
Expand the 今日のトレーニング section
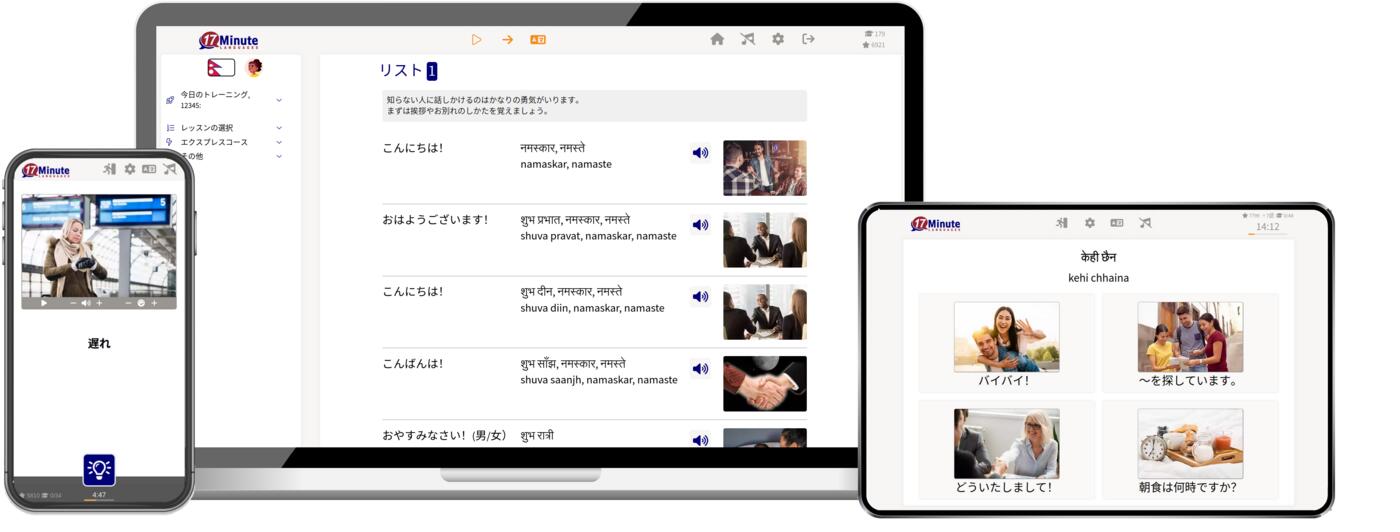[279, 100]
